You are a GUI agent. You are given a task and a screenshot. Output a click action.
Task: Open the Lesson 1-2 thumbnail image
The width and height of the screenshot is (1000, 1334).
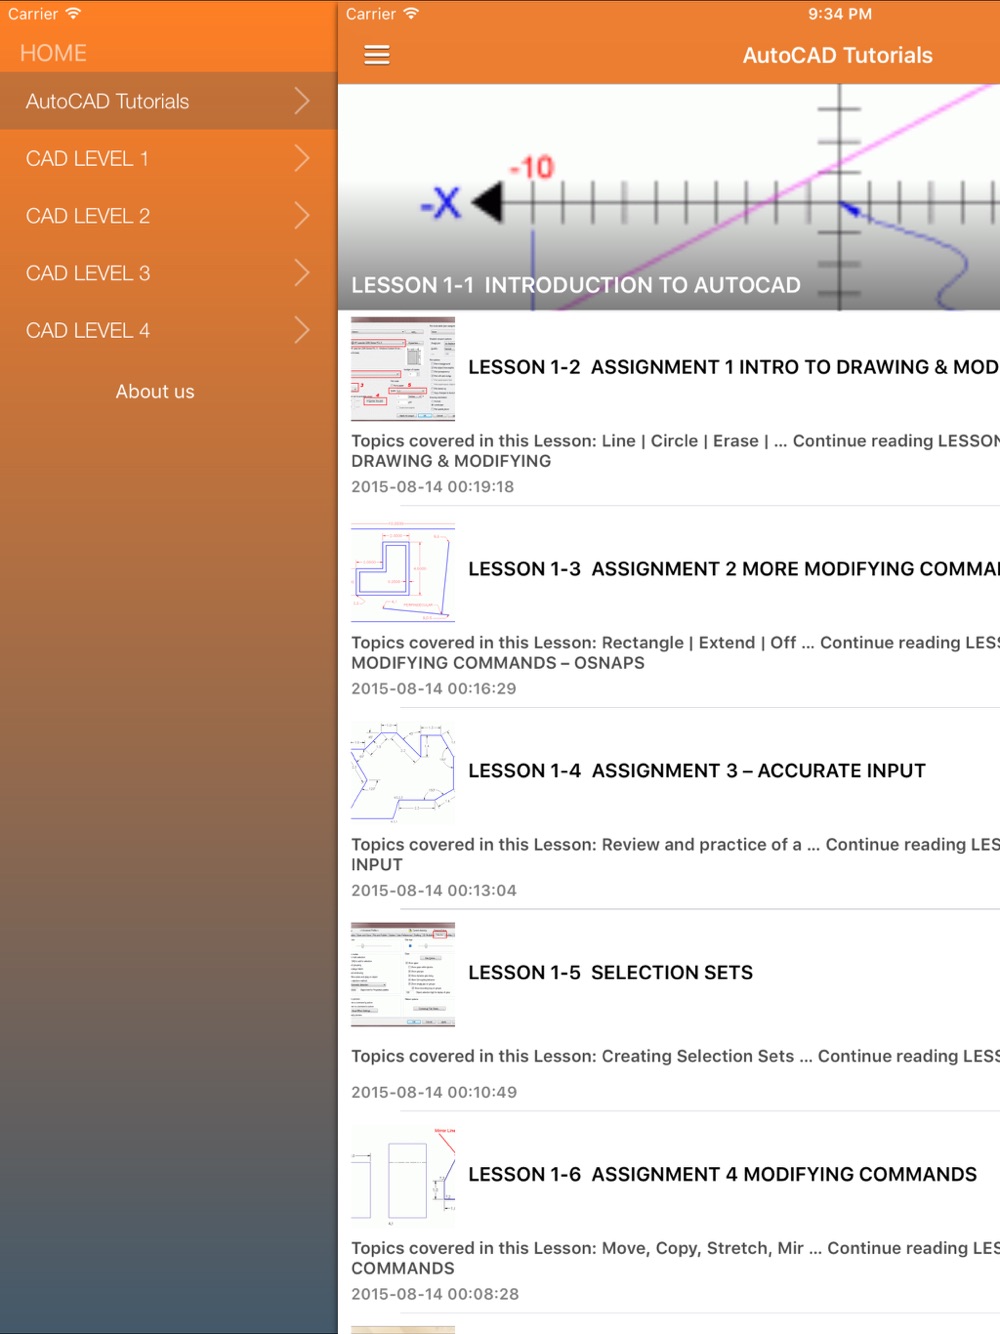click(403, 369)
